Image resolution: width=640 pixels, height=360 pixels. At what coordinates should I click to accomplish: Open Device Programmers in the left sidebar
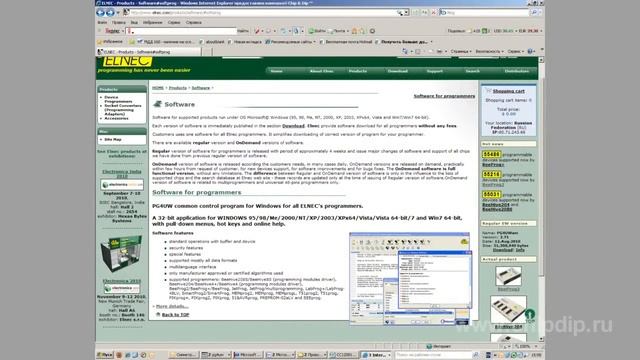tap(118, 99)
